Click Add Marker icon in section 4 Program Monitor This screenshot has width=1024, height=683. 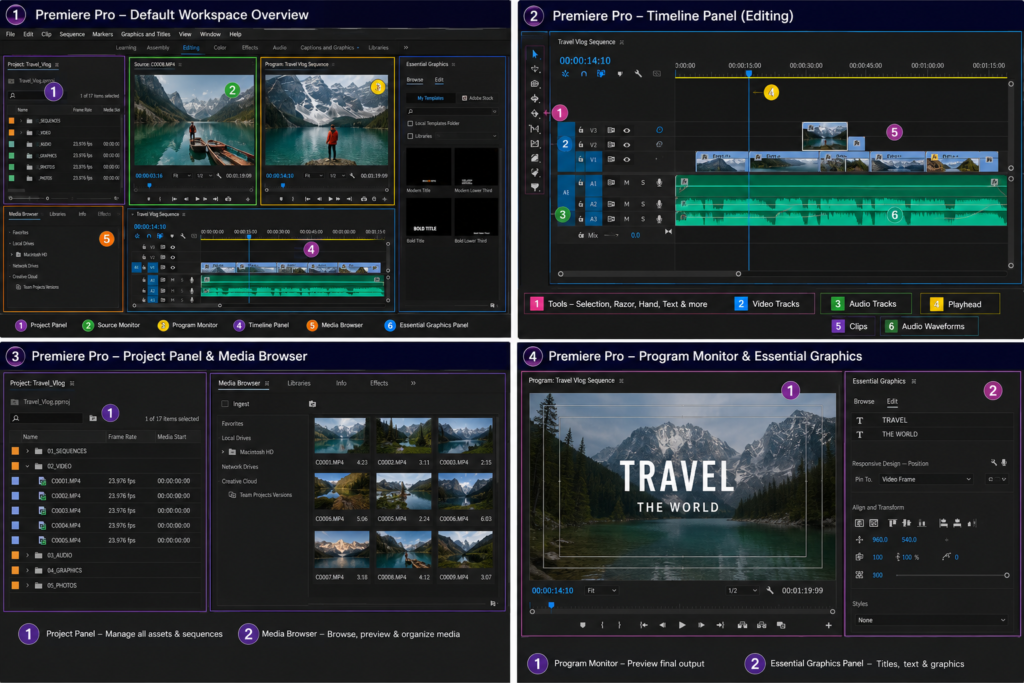point(583,625)
